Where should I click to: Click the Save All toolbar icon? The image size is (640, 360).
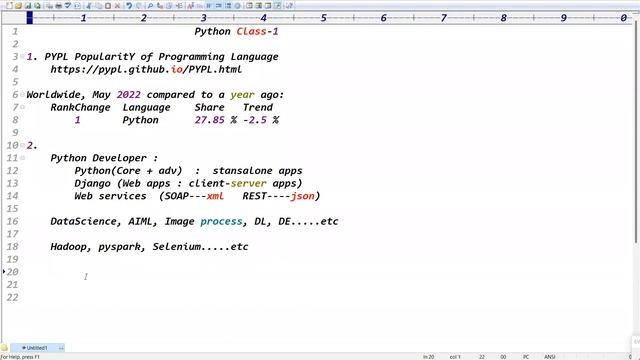[x=37, y=6]
